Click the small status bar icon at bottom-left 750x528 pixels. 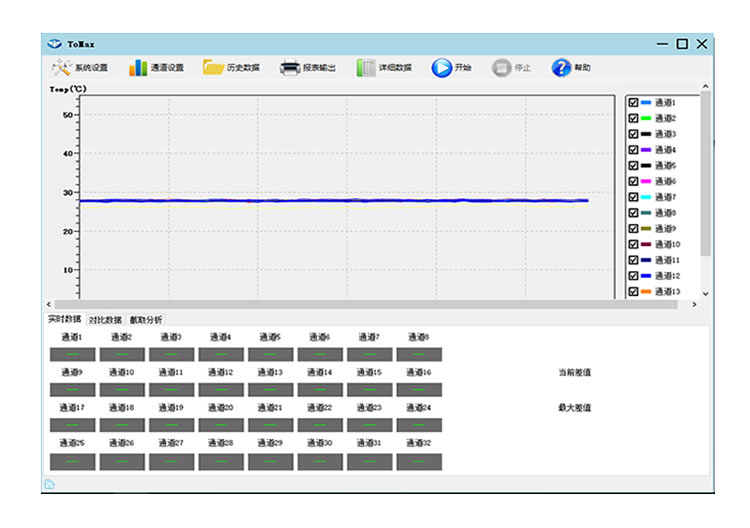coord(49,484)
